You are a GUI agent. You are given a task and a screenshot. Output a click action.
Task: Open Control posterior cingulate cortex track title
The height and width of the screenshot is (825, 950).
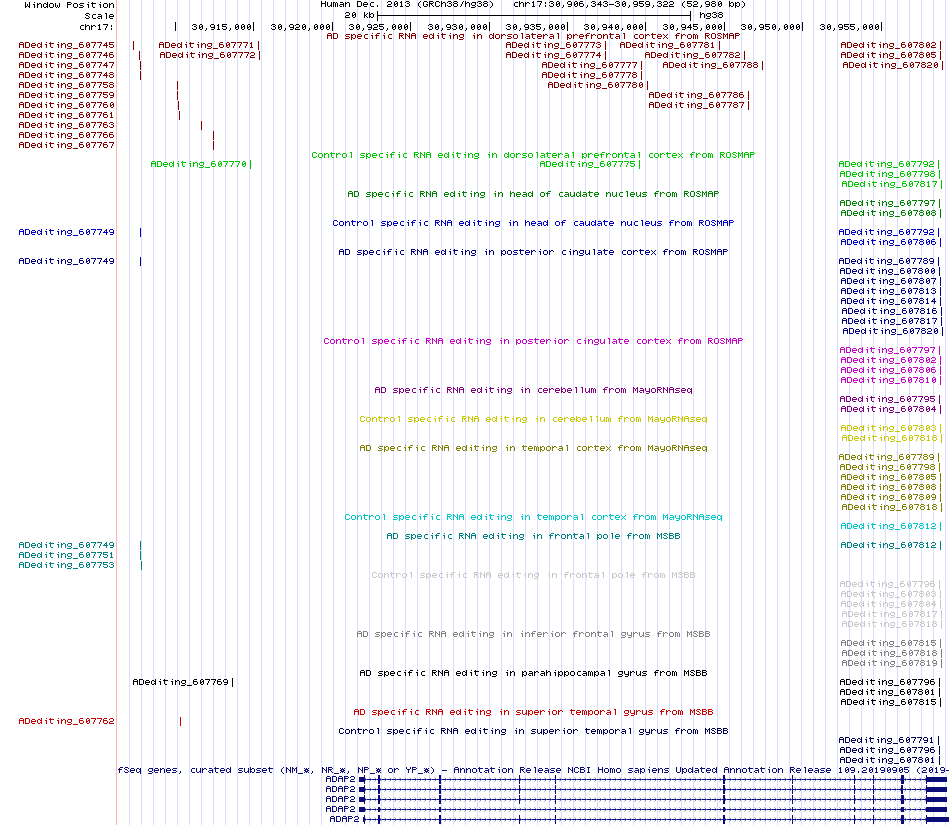tap(533, 341)
